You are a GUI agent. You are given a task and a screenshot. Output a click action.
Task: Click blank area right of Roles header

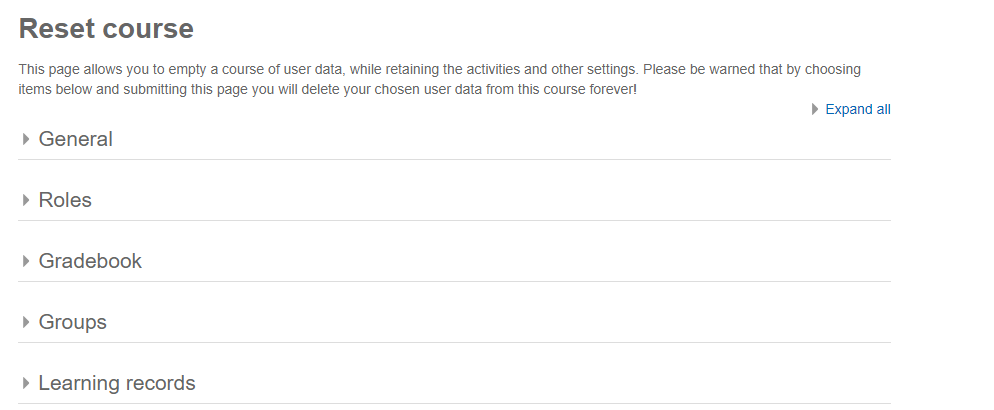tap(500, 201)
